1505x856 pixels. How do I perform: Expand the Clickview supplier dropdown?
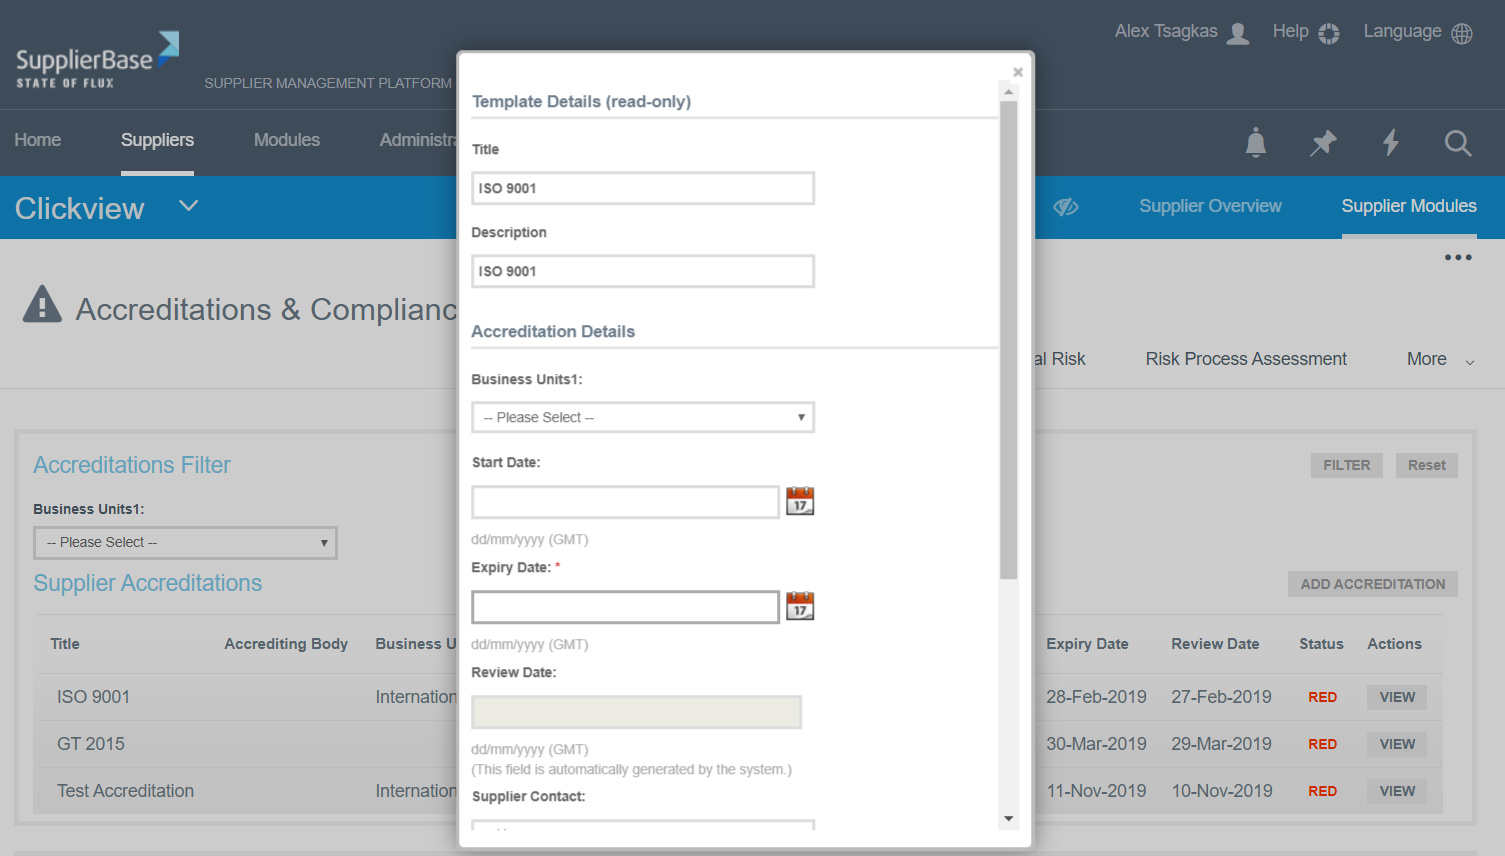(x=188, y=207)
